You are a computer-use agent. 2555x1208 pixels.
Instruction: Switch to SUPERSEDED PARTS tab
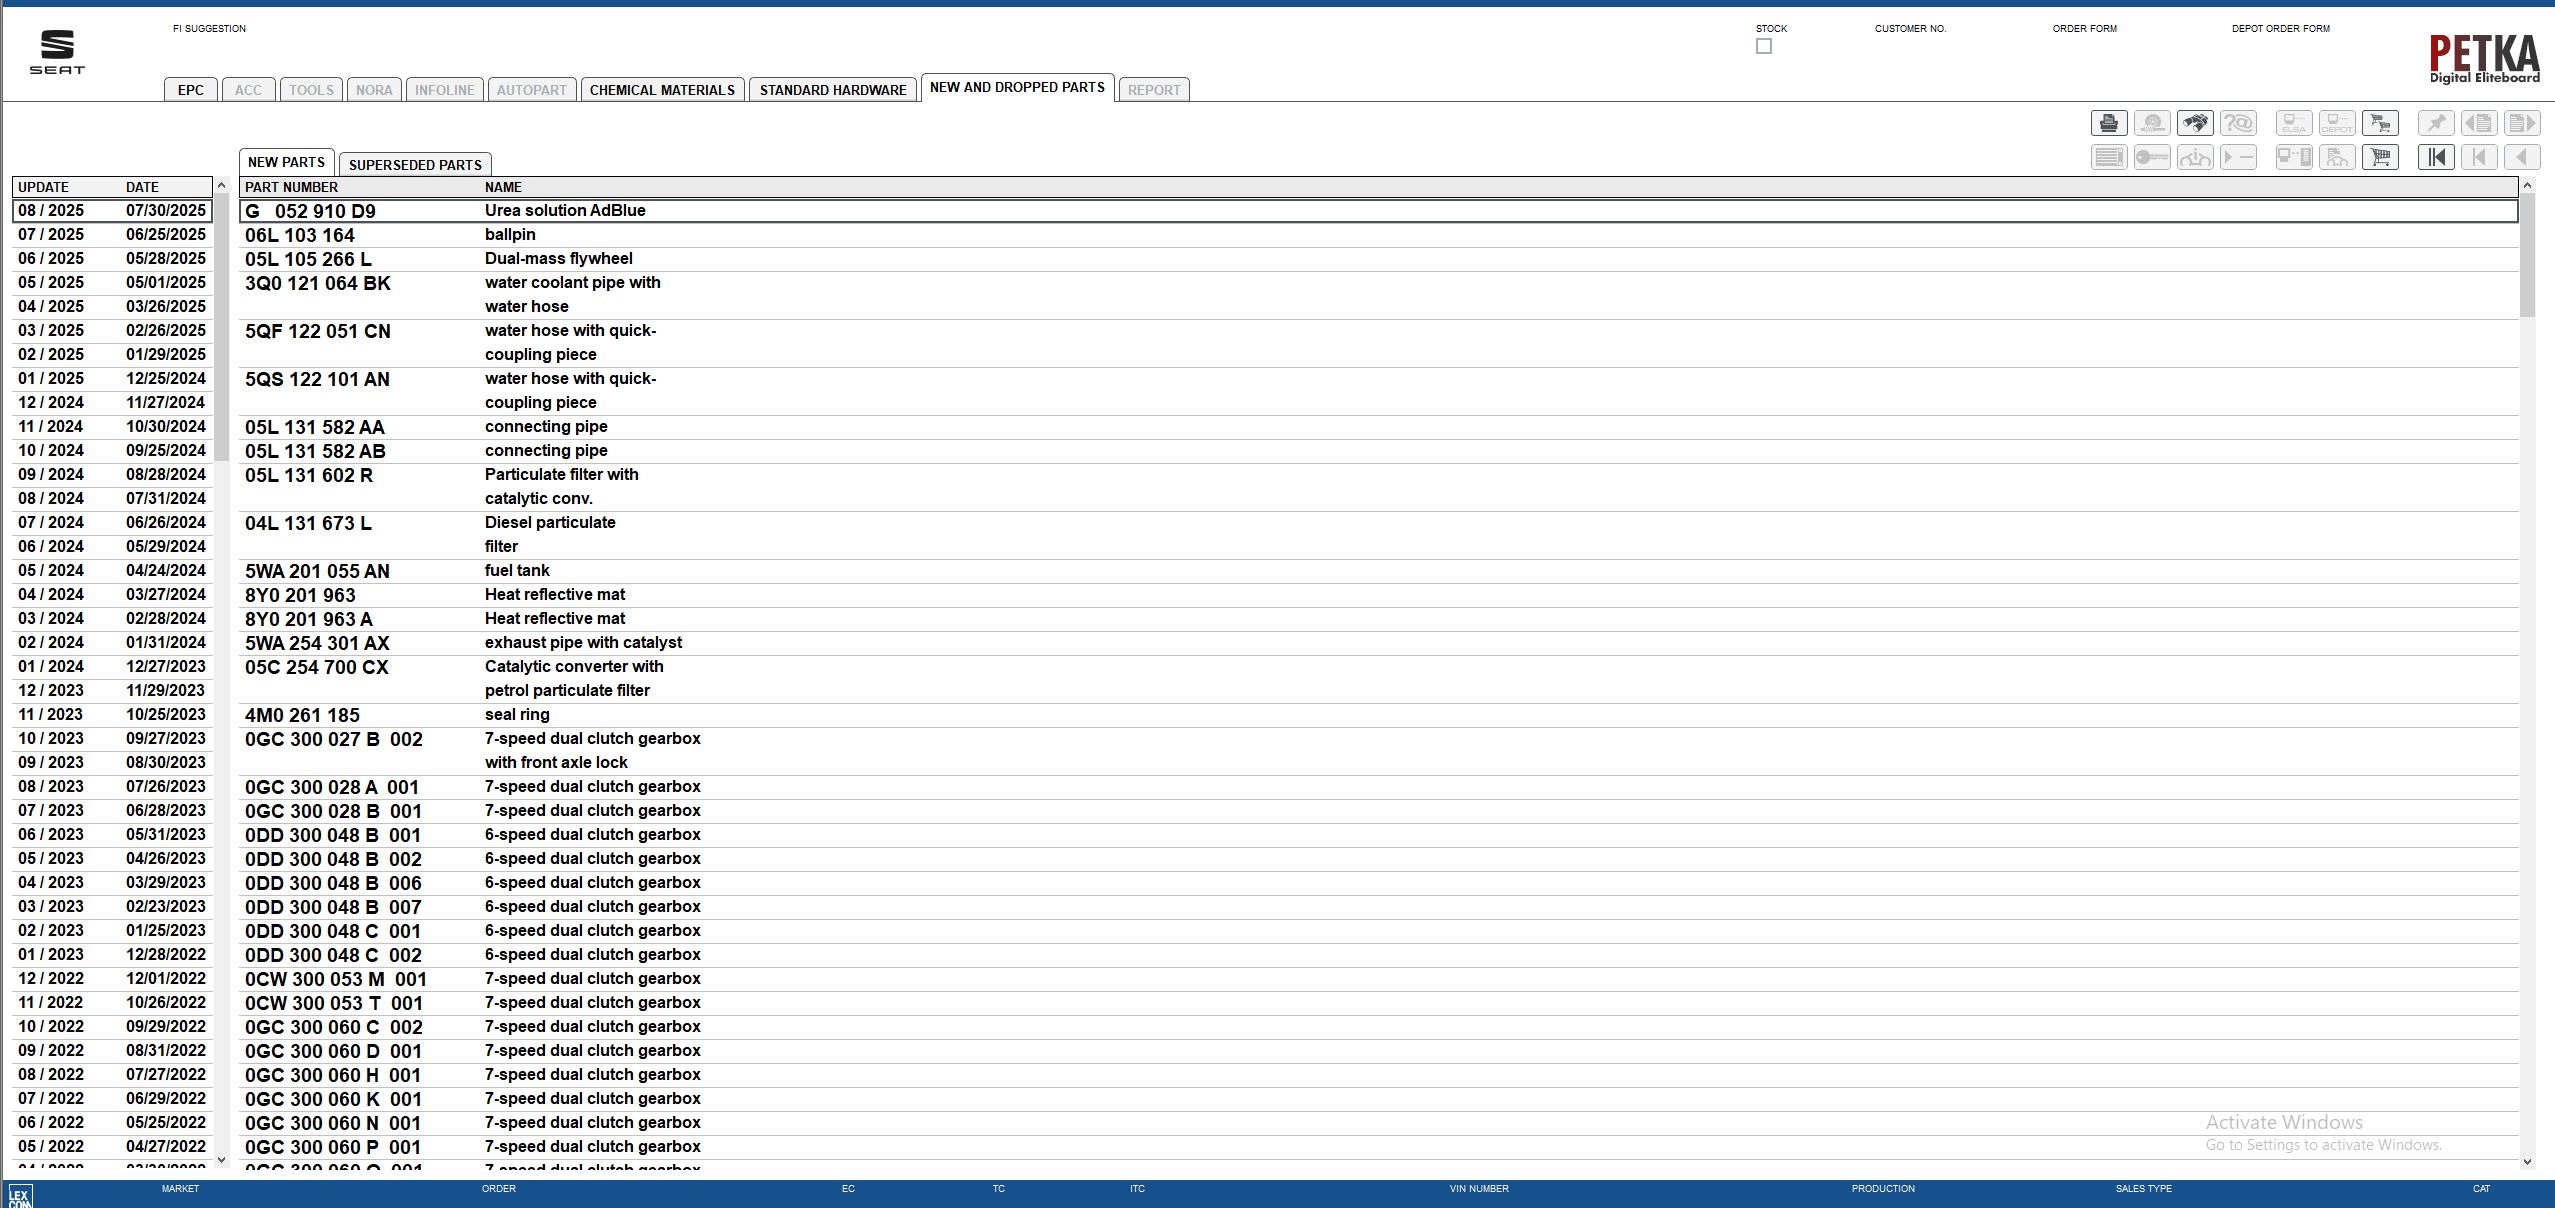[x=415, y=165]
